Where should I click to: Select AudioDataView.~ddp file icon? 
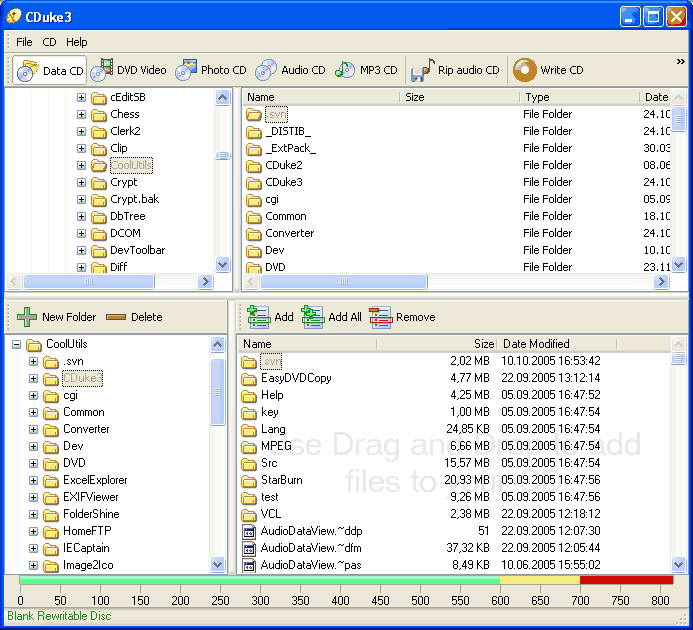(x=249, y=531)
